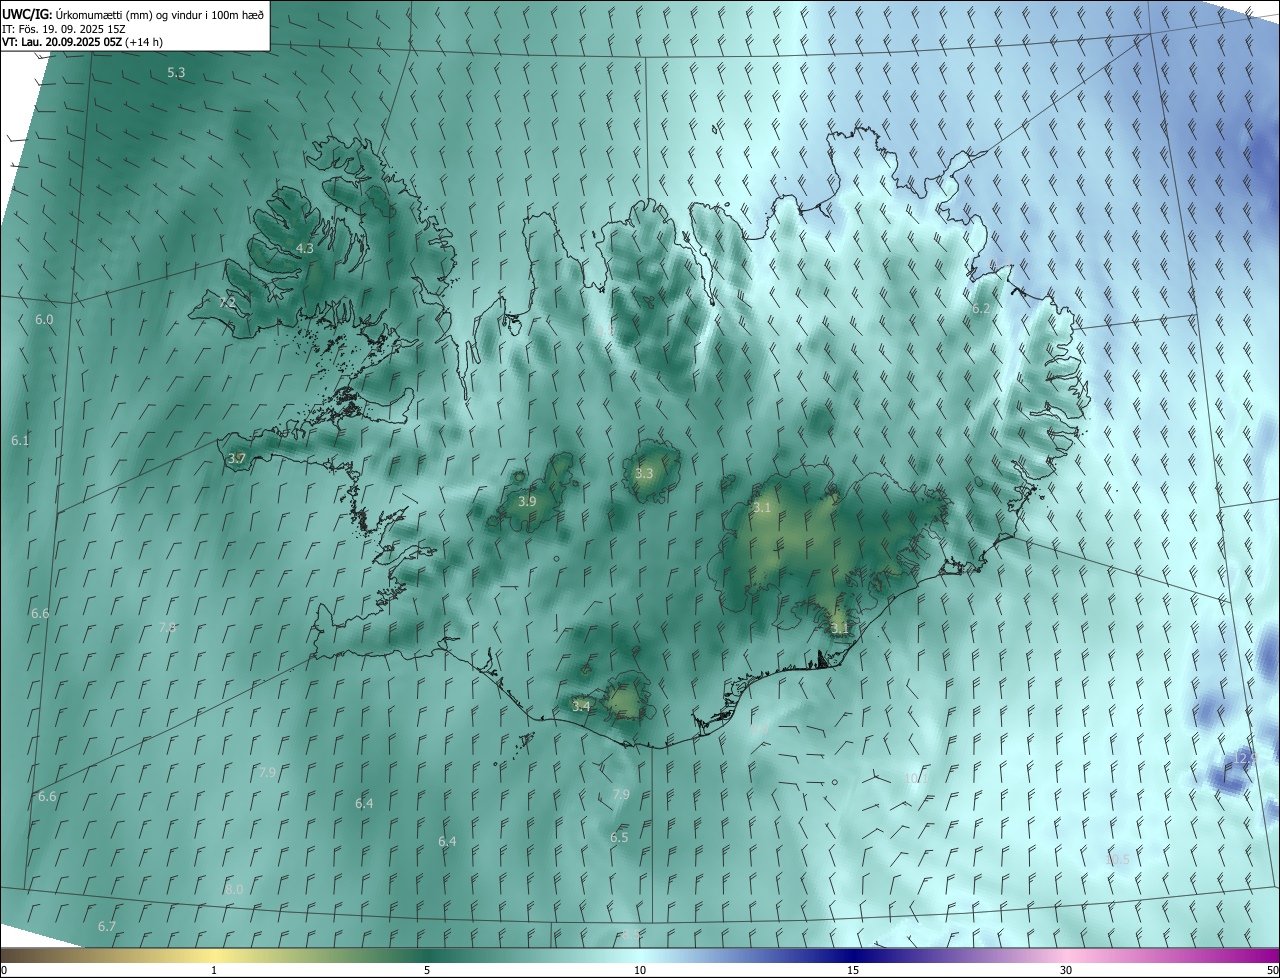
Task: Click the VT: Lau. 20.09.2025 05Z (+14 h) line
Action: pos(82,43)
